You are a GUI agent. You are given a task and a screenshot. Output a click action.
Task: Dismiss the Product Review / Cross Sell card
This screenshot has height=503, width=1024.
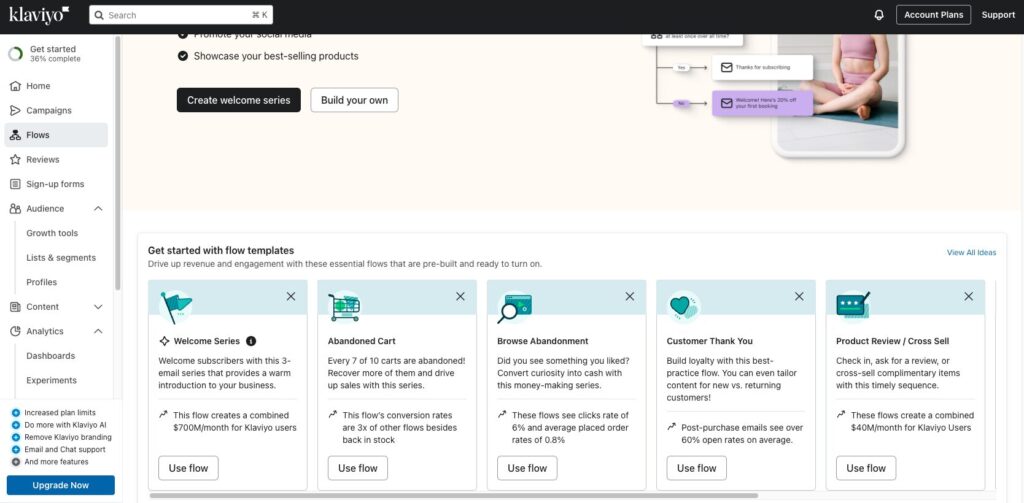968,297
